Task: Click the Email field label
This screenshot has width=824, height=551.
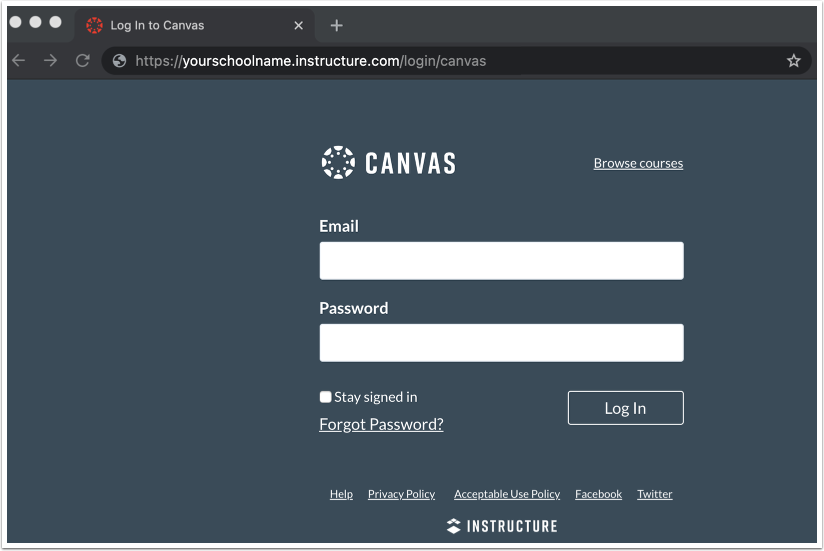Action: pyautogui.click(x=339, y=226)
